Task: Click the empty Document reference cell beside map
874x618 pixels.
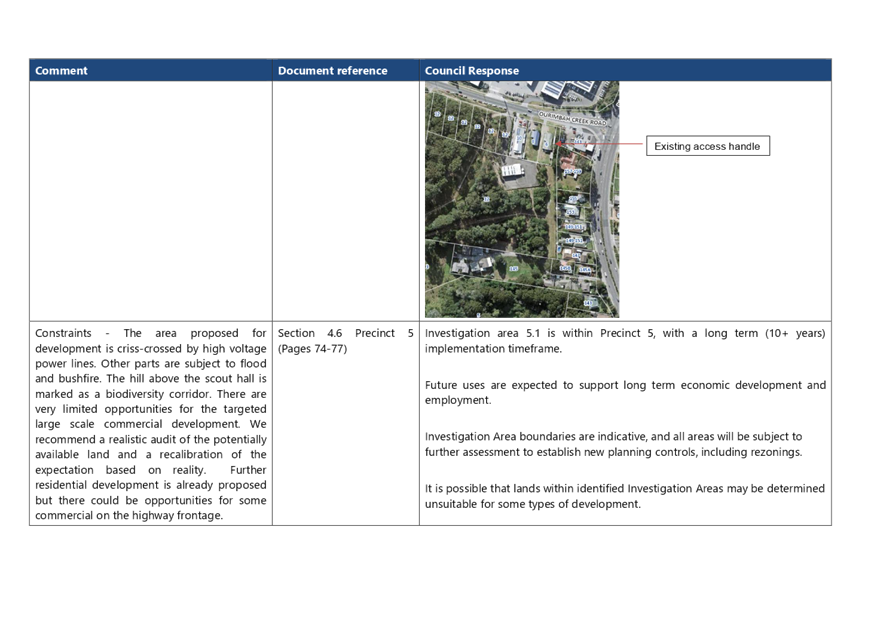Action: 345,200
